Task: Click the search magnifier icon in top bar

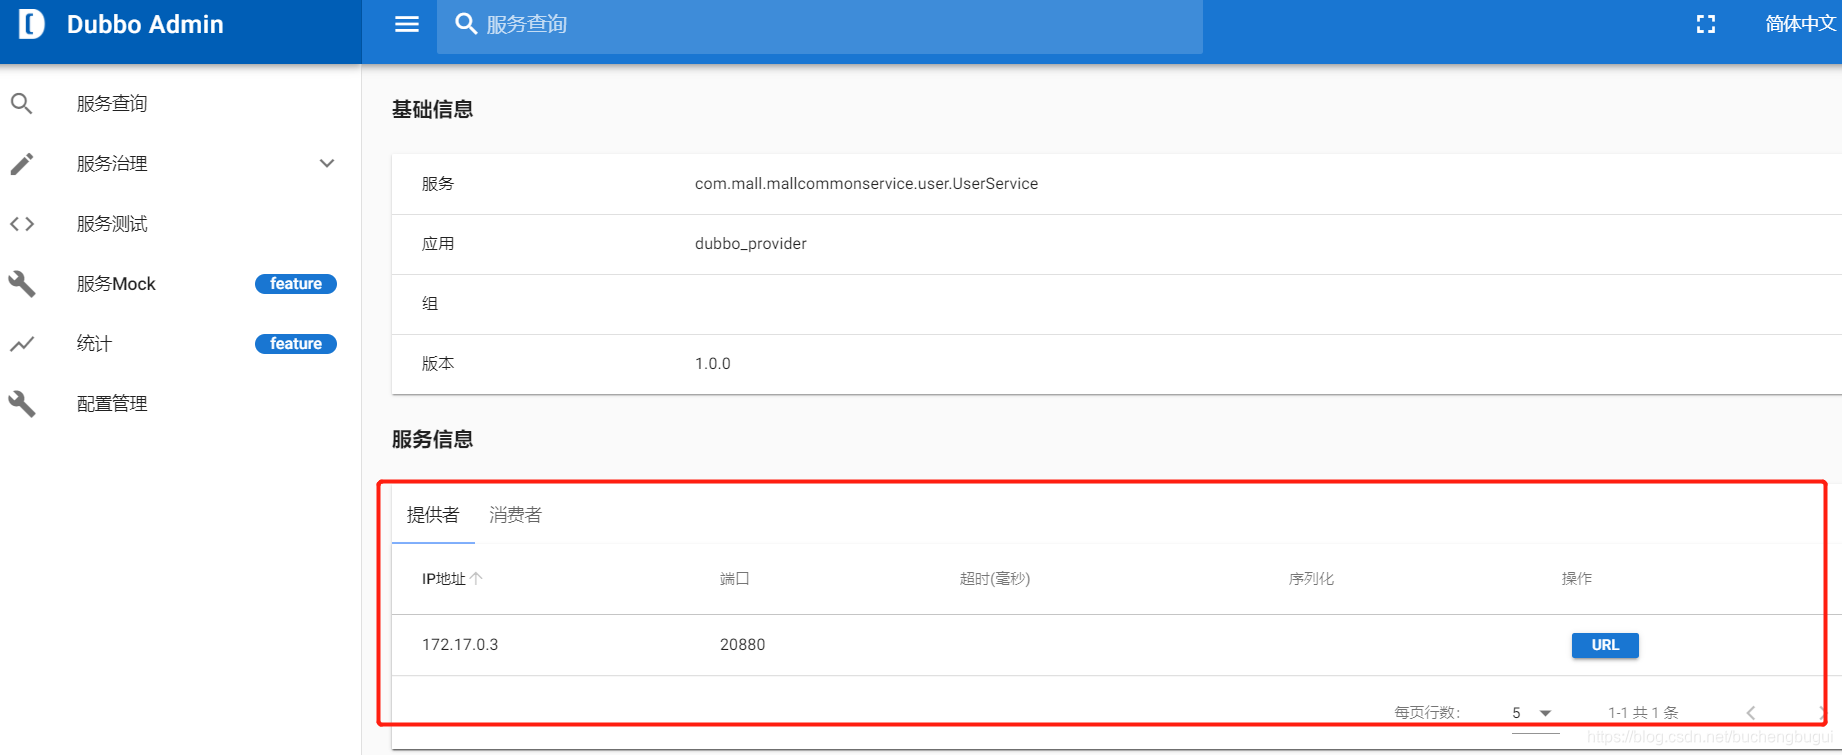Action: (466, 23)
